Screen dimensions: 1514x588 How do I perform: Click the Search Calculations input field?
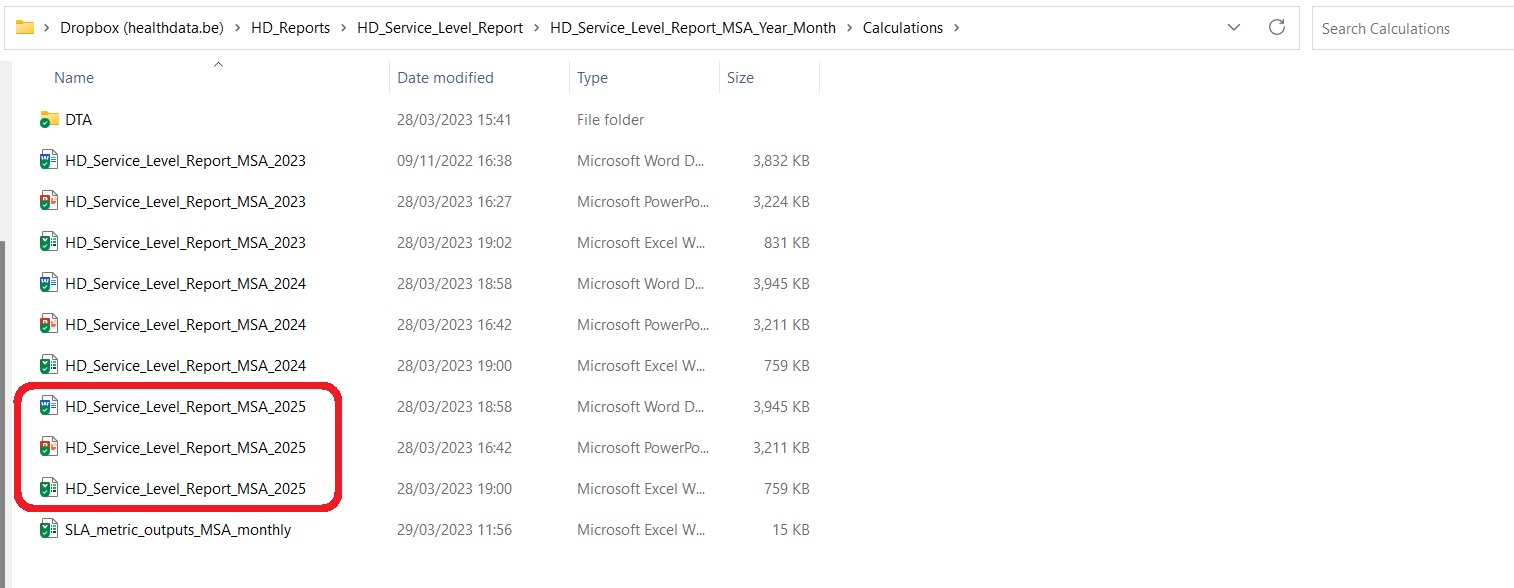click(x=1410, y=29)
